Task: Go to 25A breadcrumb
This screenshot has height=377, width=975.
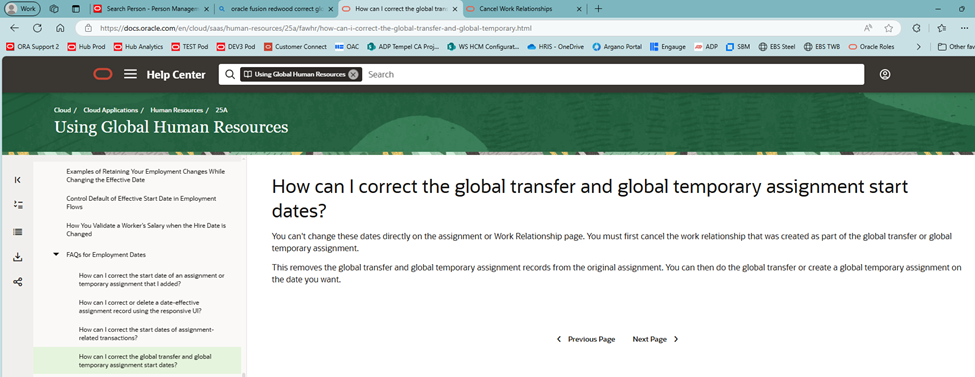Action: point(221,109)
